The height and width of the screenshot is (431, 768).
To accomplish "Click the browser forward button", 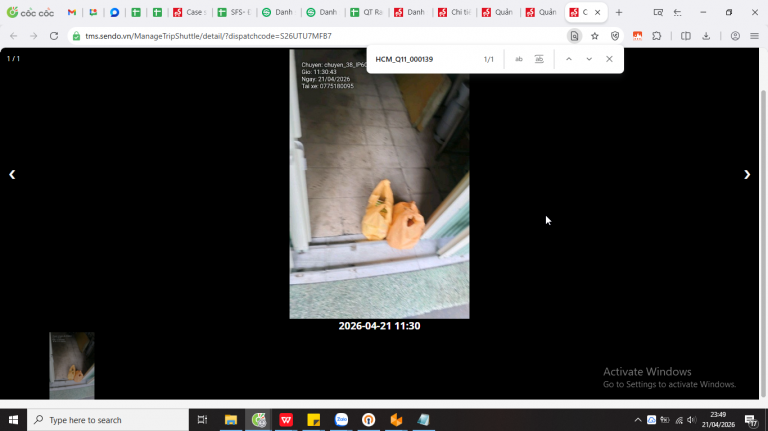I will [x=33, y=36].
